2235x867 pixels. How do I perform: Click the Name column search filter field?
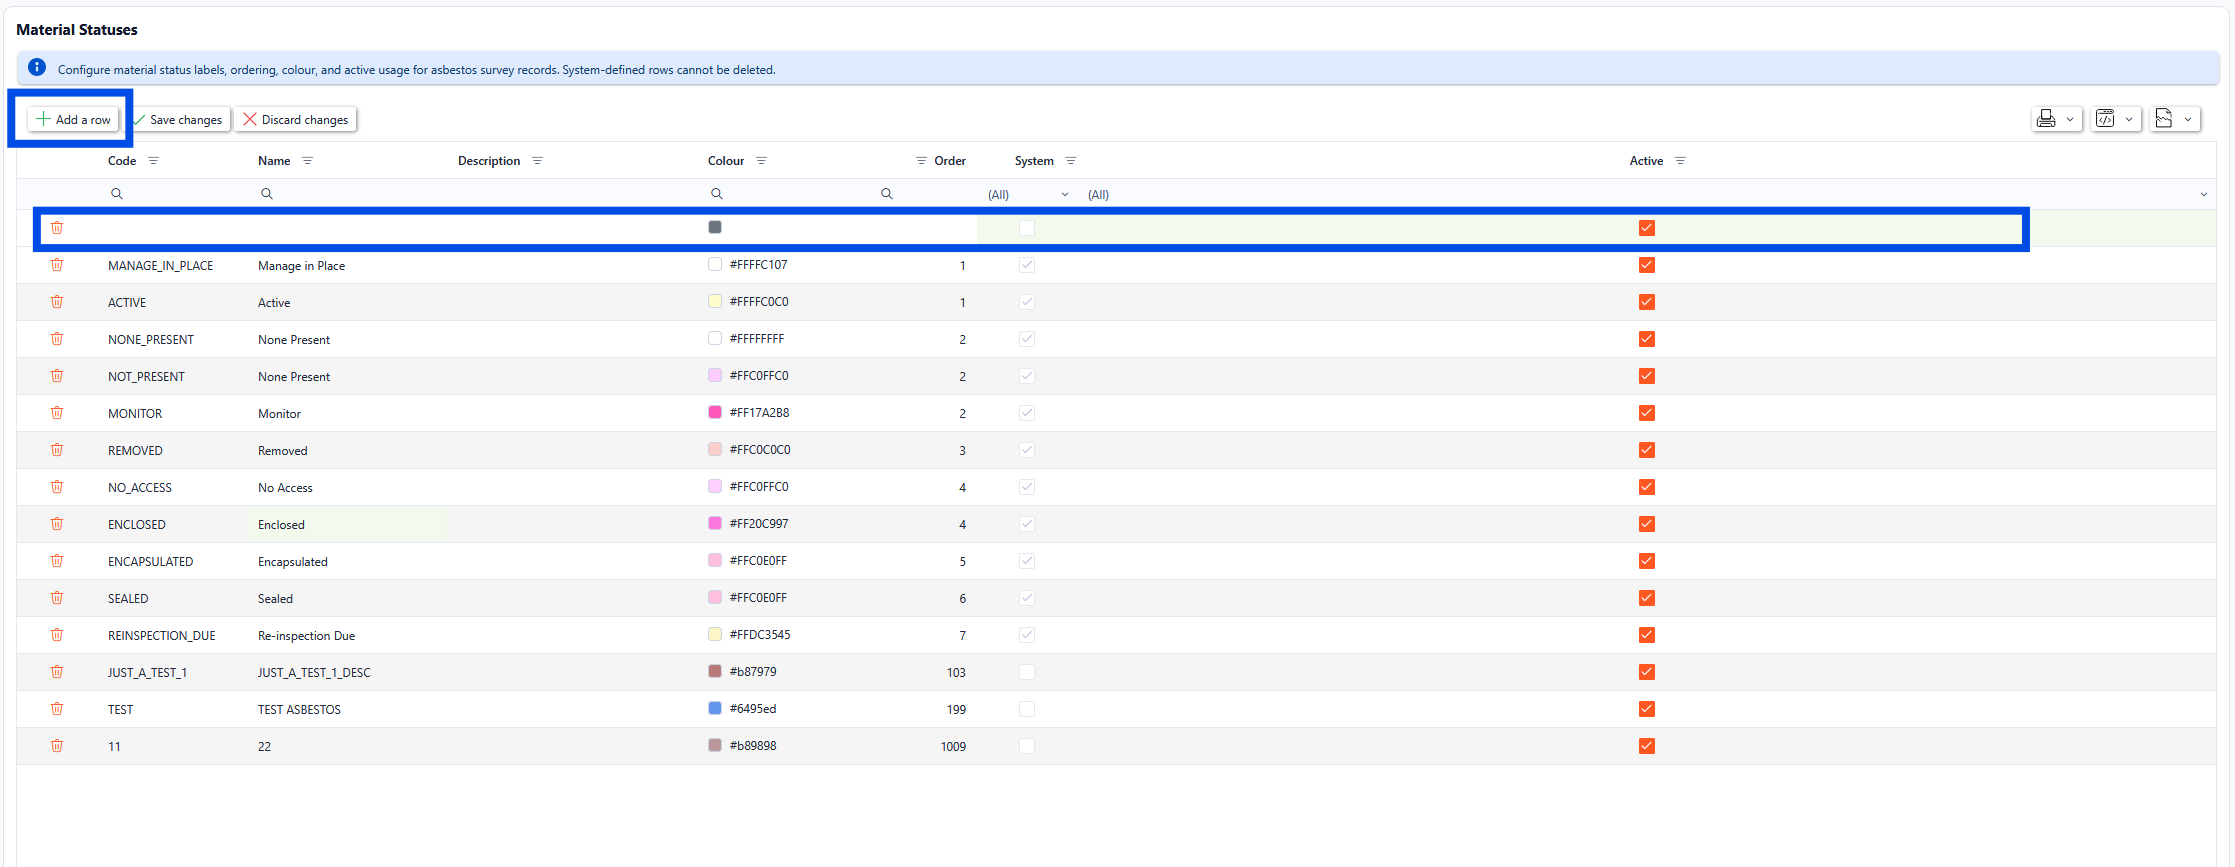(x=350, y=194)
